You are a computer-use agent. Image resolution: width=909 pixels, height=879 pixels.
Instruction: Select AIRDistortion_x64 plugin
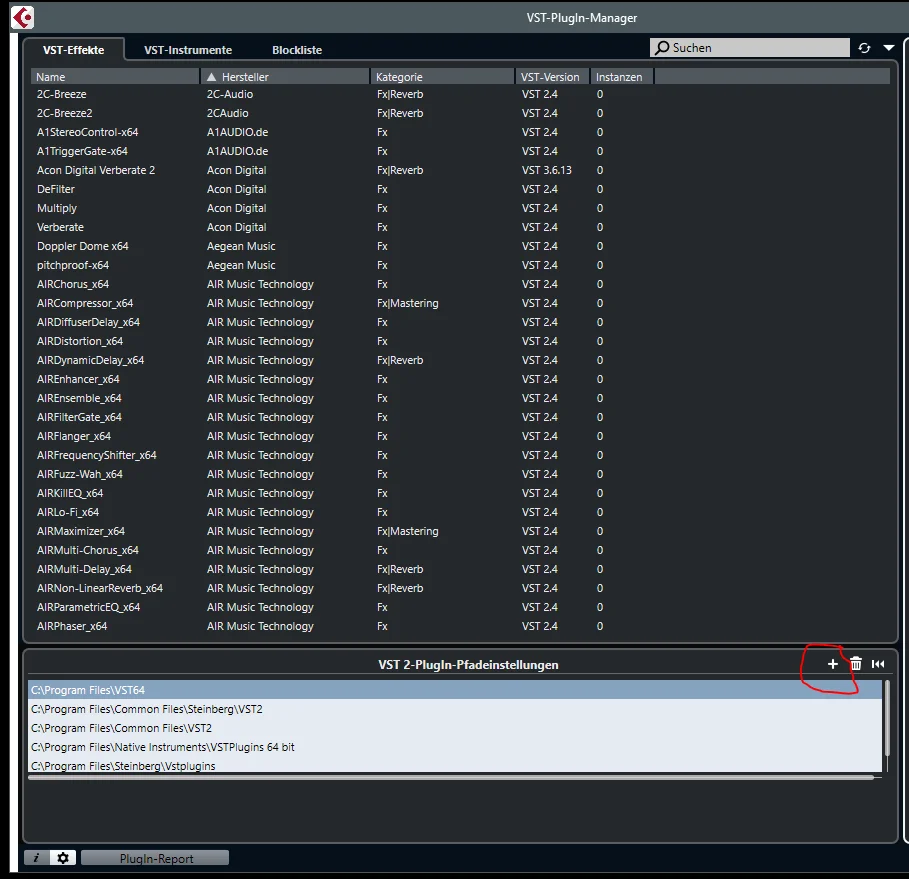[461, 342]
